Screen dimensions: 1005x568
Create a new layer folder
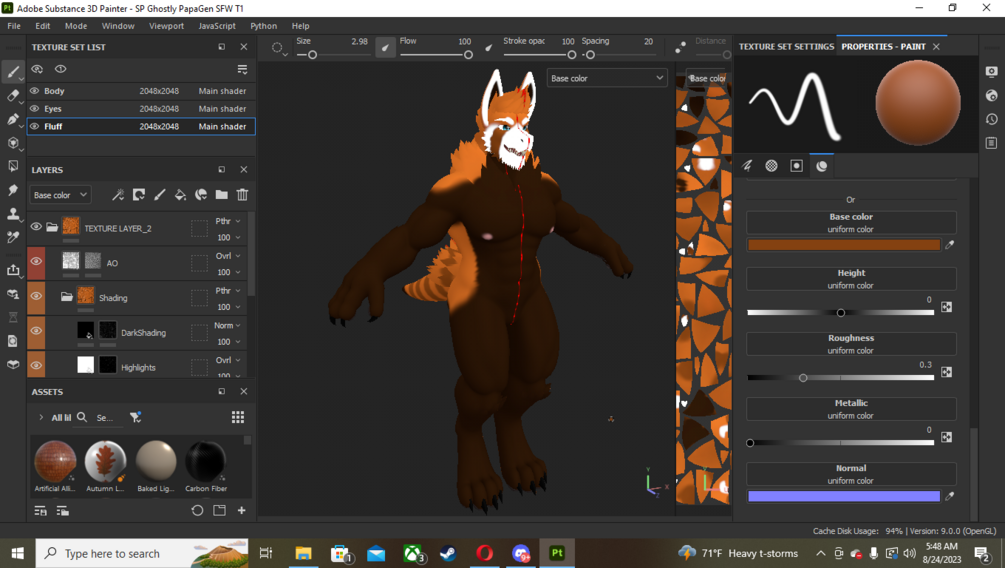221,195
